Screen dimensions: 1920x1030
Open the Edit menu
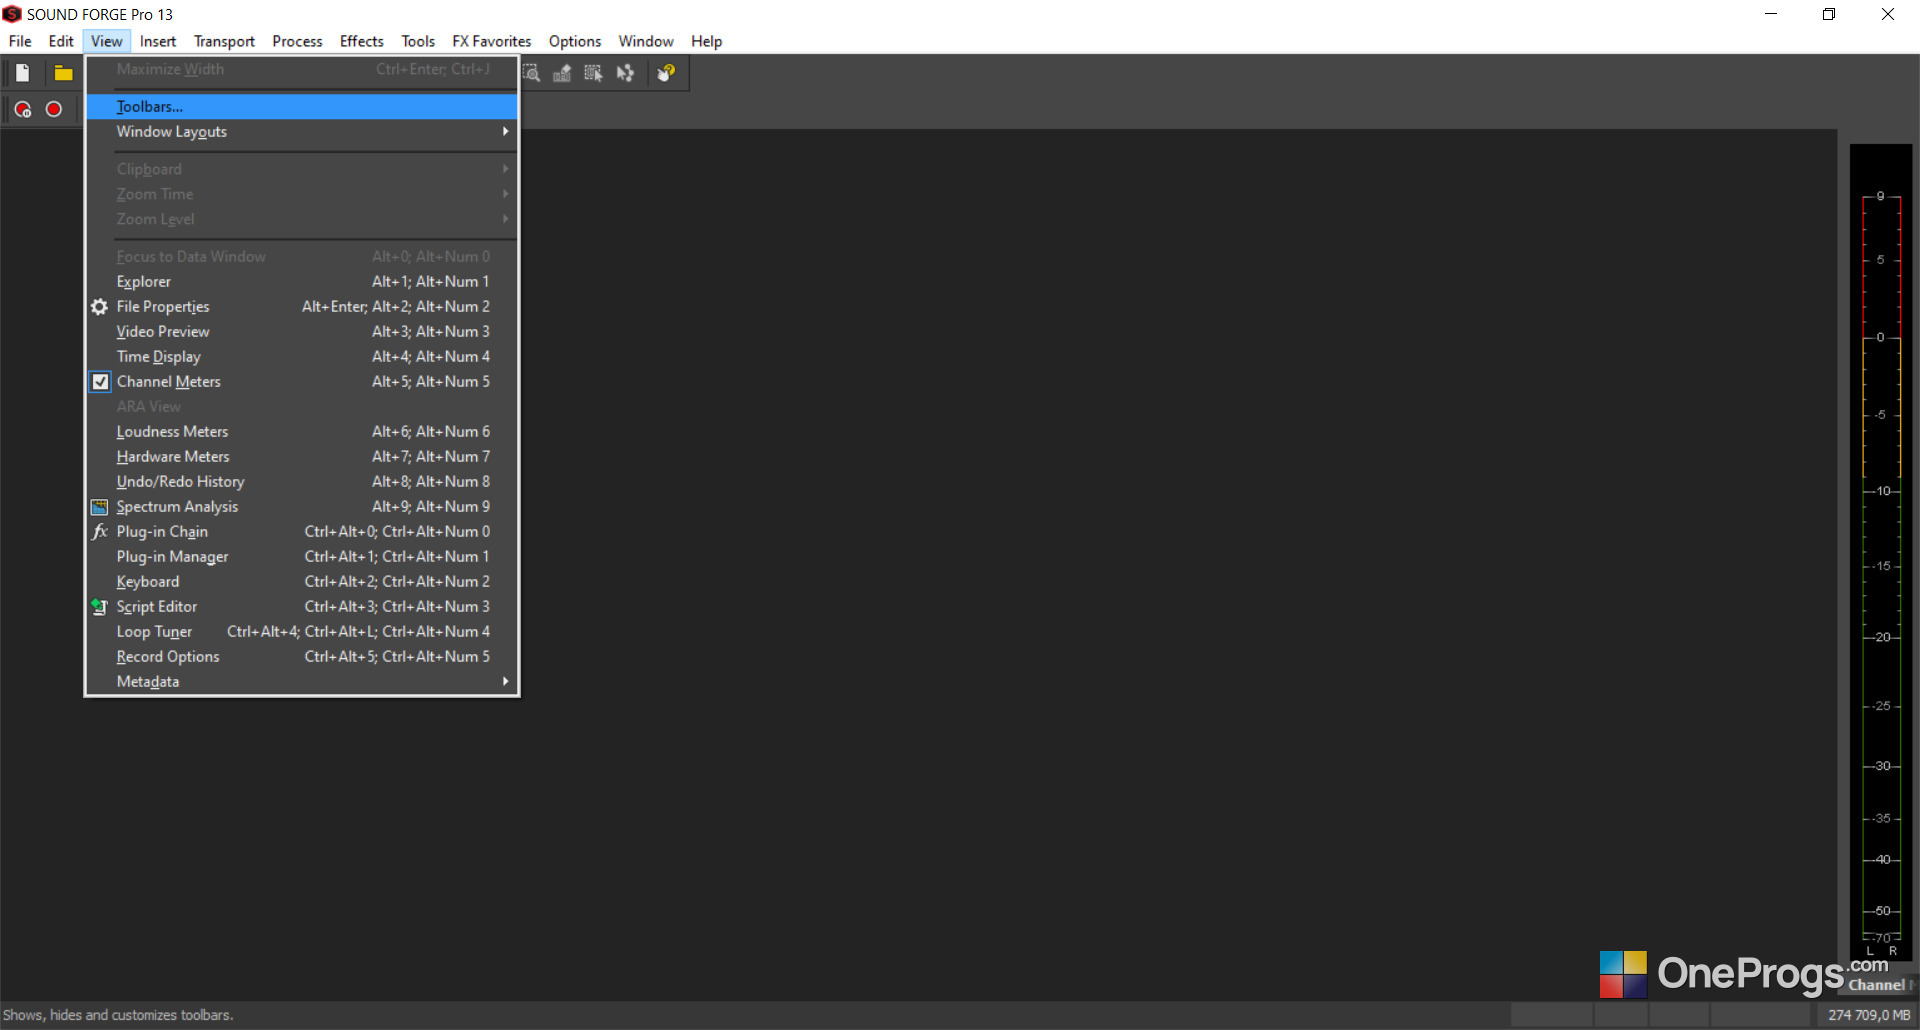coord(61,41)
